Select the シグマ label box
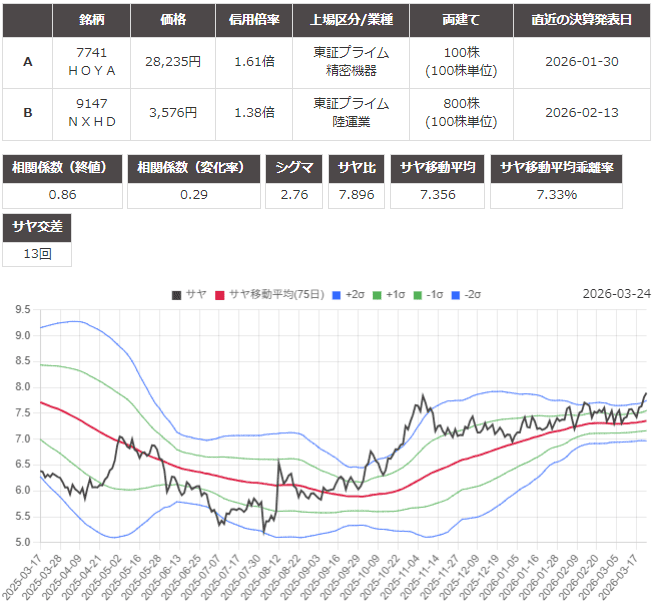Viewport: 656px width, 606px height. [295, 168]
